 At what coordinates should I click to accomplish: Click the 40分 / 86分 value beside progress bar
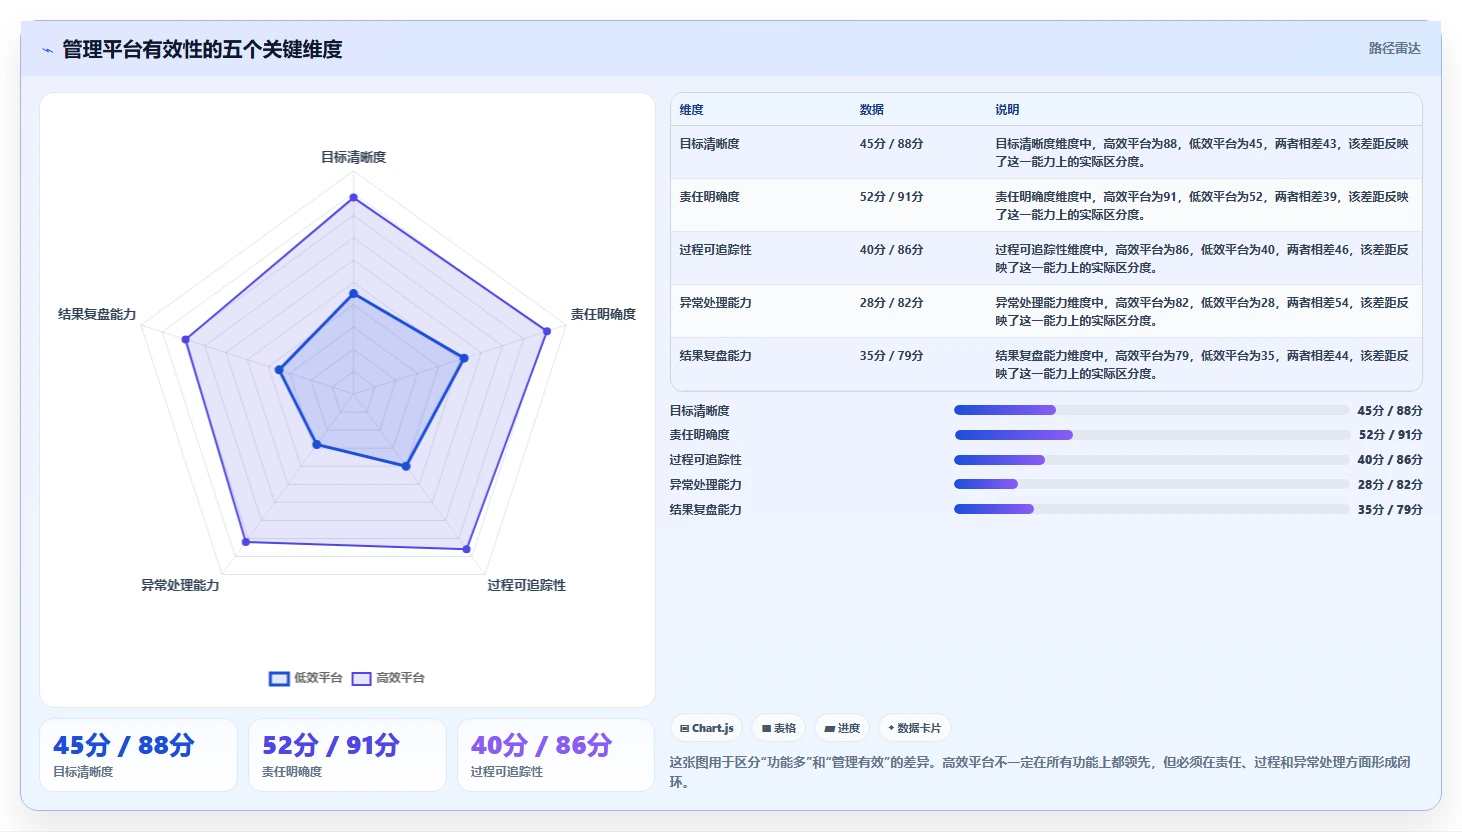pyautogui.click(x=1390, y=460)
